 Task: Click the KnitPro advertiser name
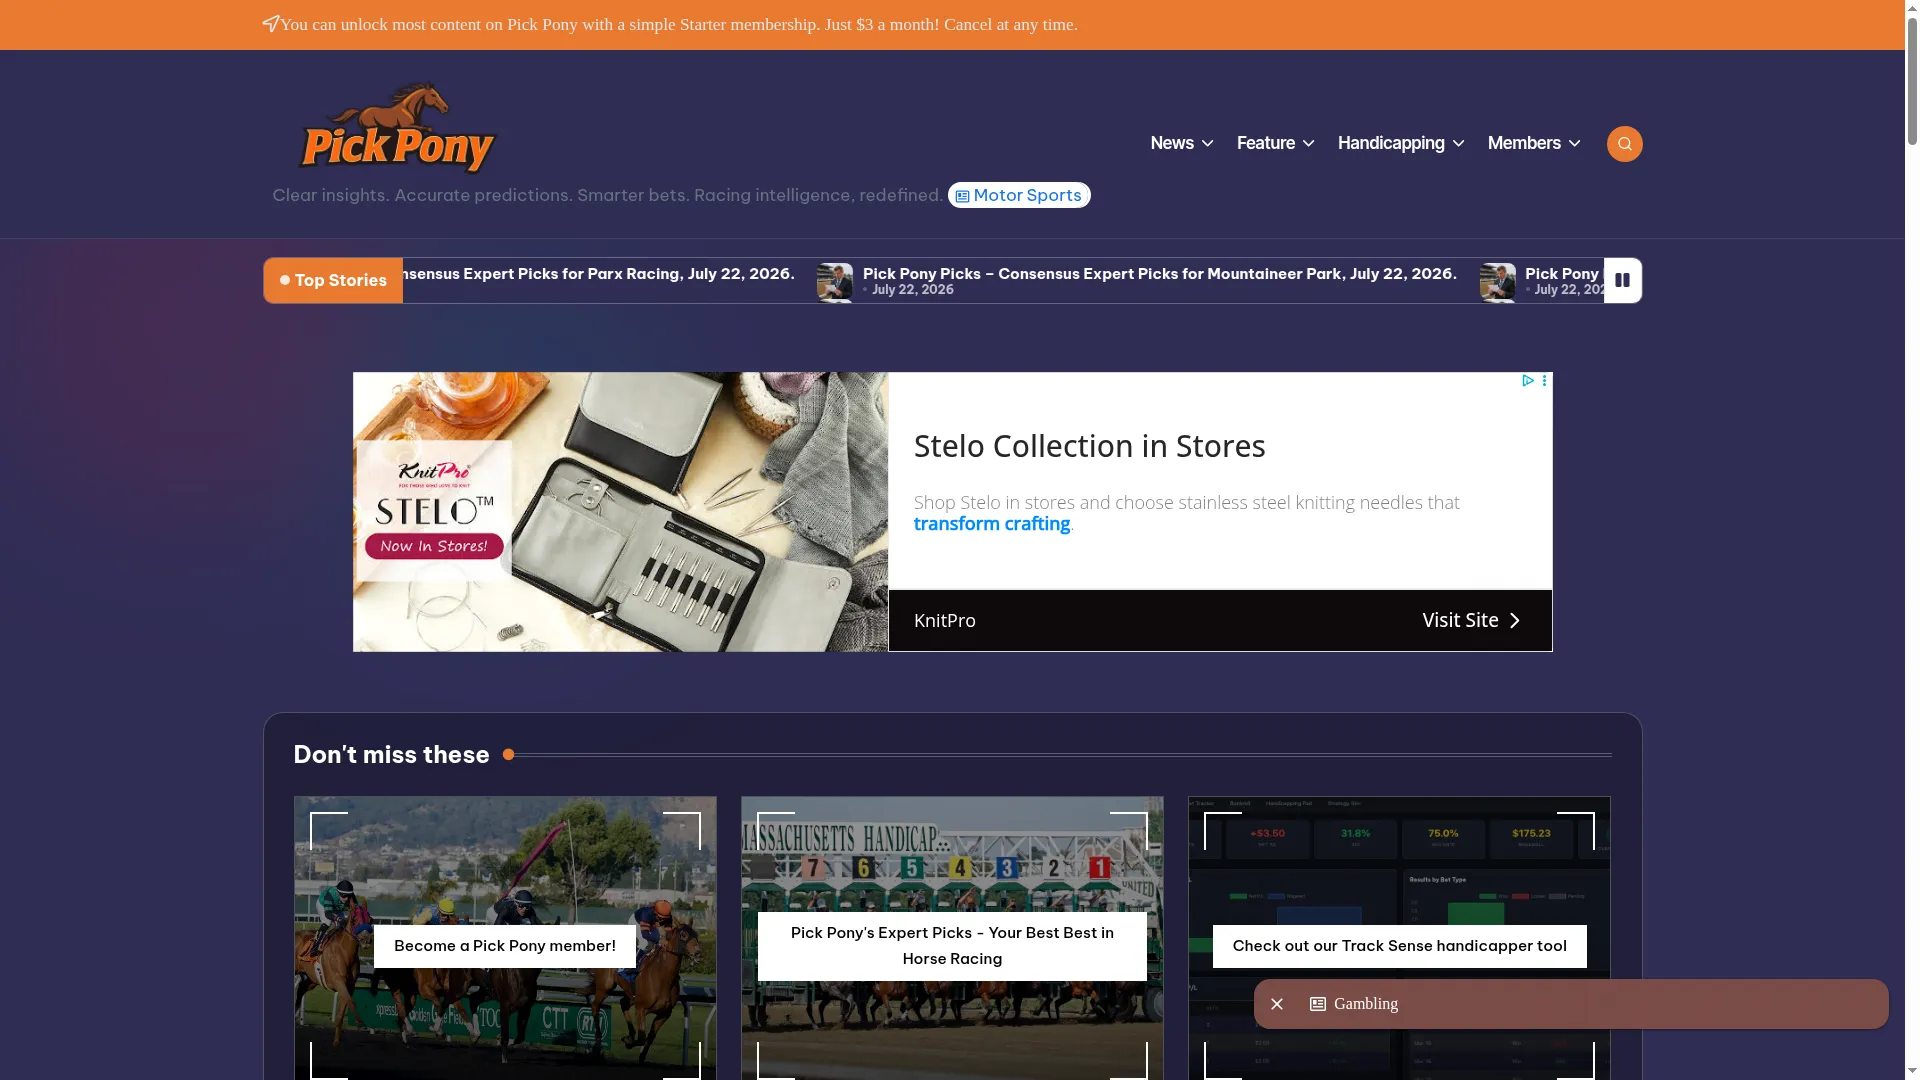pyautogui.click(x=944, y=621)
